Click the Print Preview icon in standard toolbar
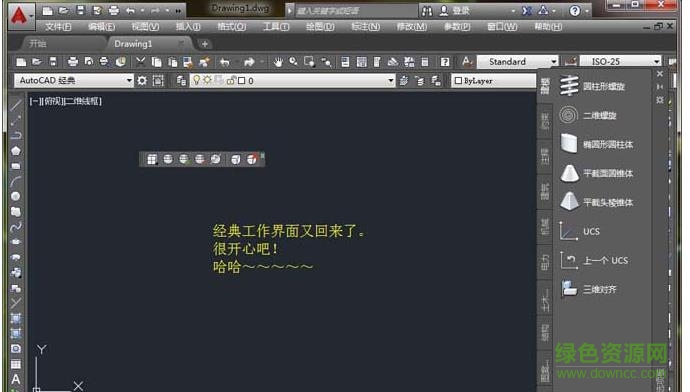The width and height of the screenshot is (690, 392). click(89, 62)
